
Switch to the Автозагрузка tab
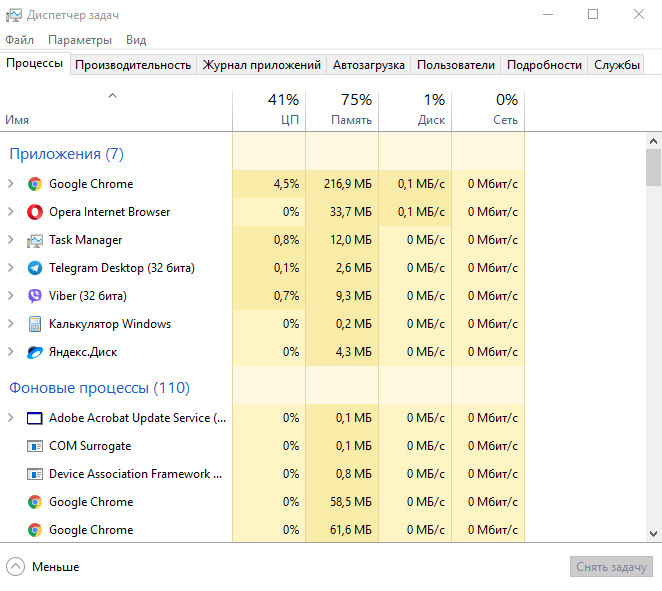pyautogui.click(x=369, y=65)
